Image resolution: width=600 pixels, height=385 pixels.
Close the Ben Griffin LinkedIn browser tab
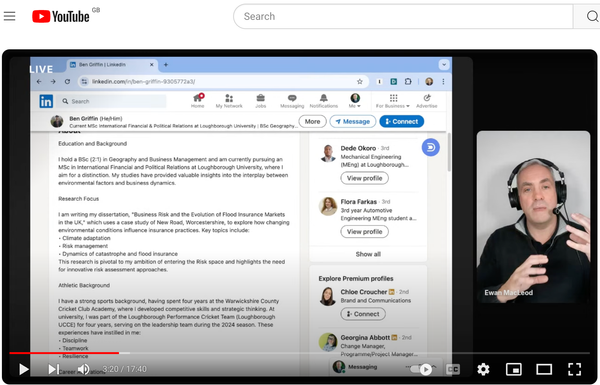[152, 65]
